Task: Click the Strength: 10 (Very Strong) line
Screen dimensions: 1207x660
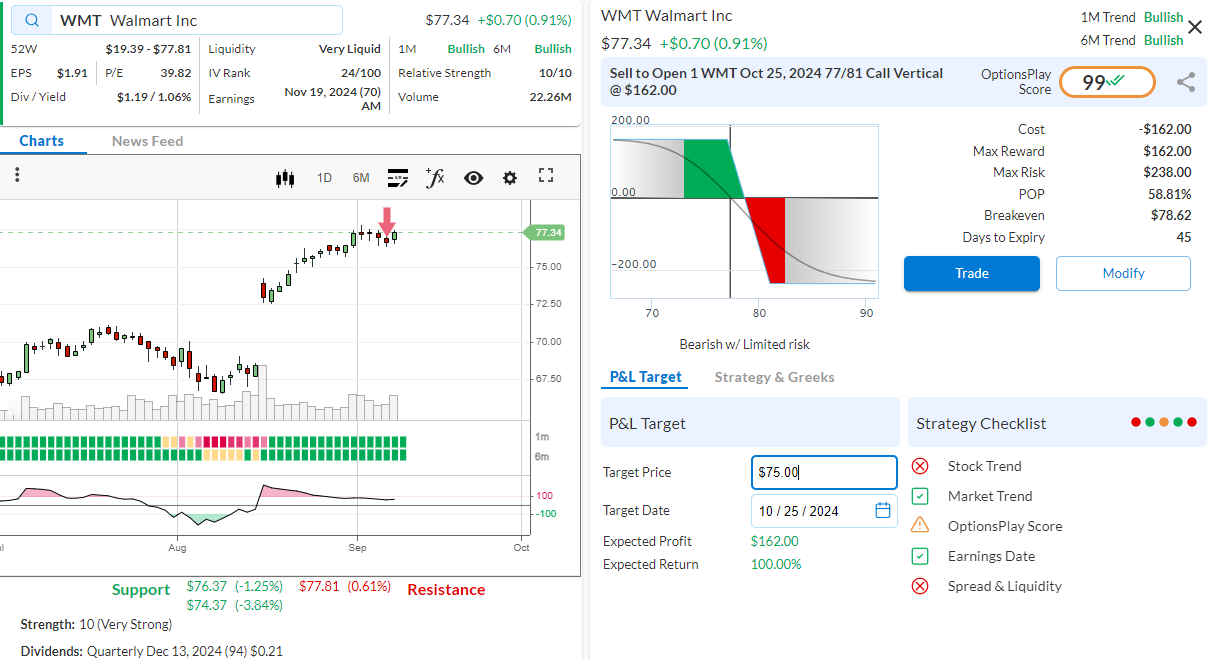Action: point(96,625)
